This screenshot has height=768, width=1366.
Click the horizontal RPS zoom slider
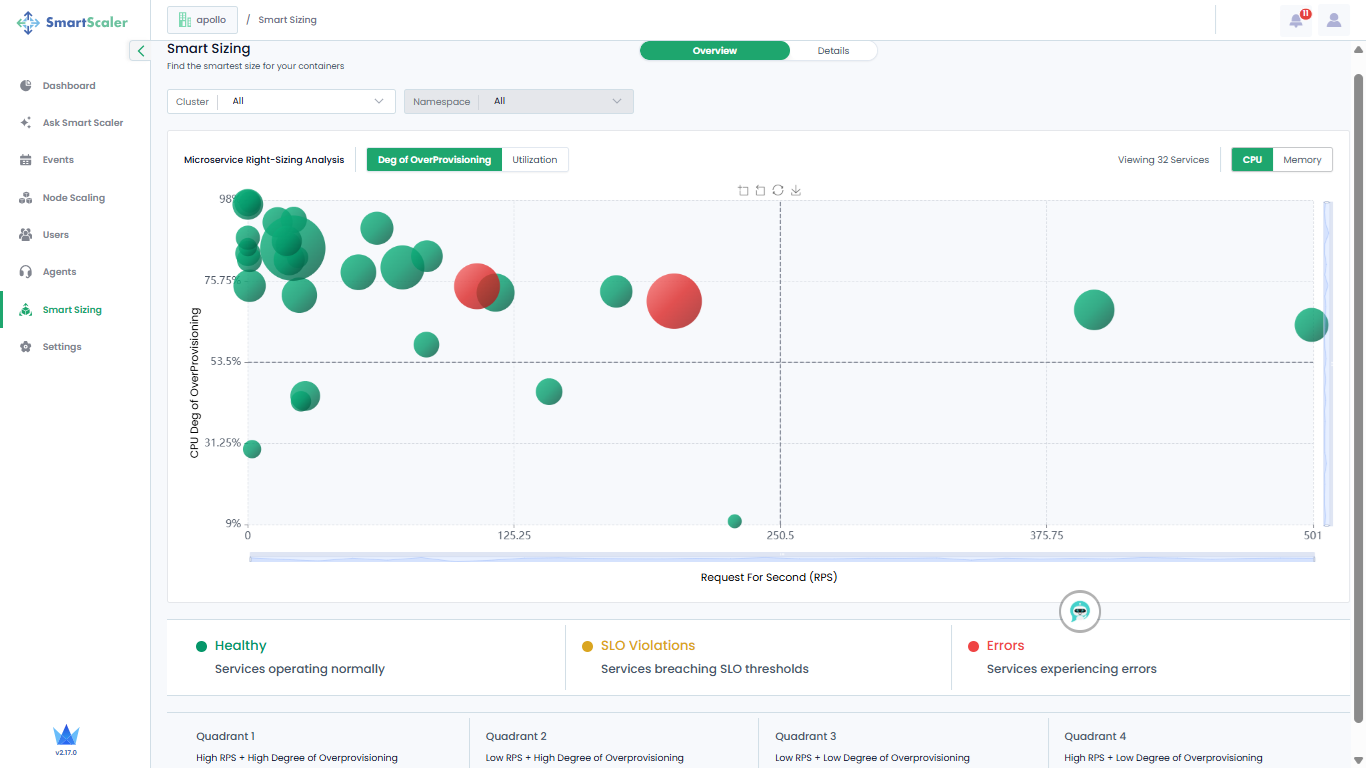click(x=781, y=557)
